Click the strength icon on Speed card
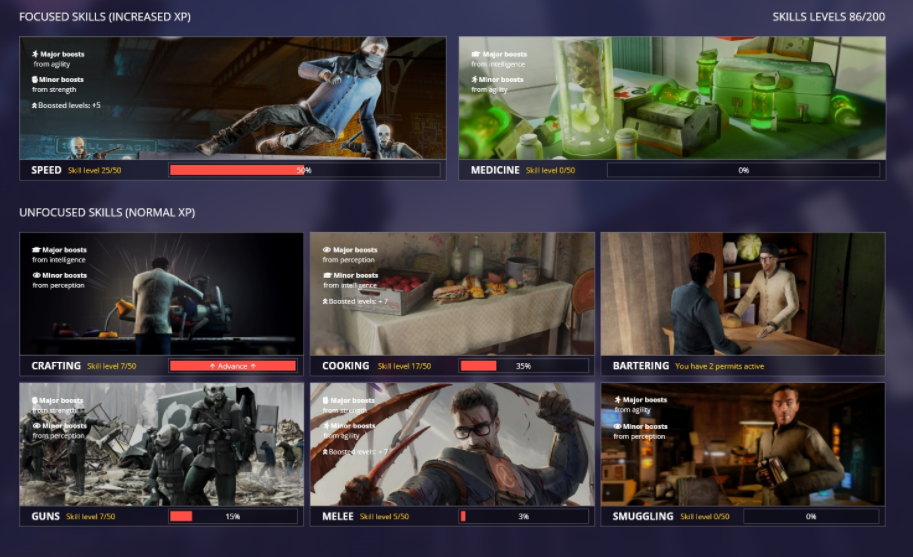 35,80
